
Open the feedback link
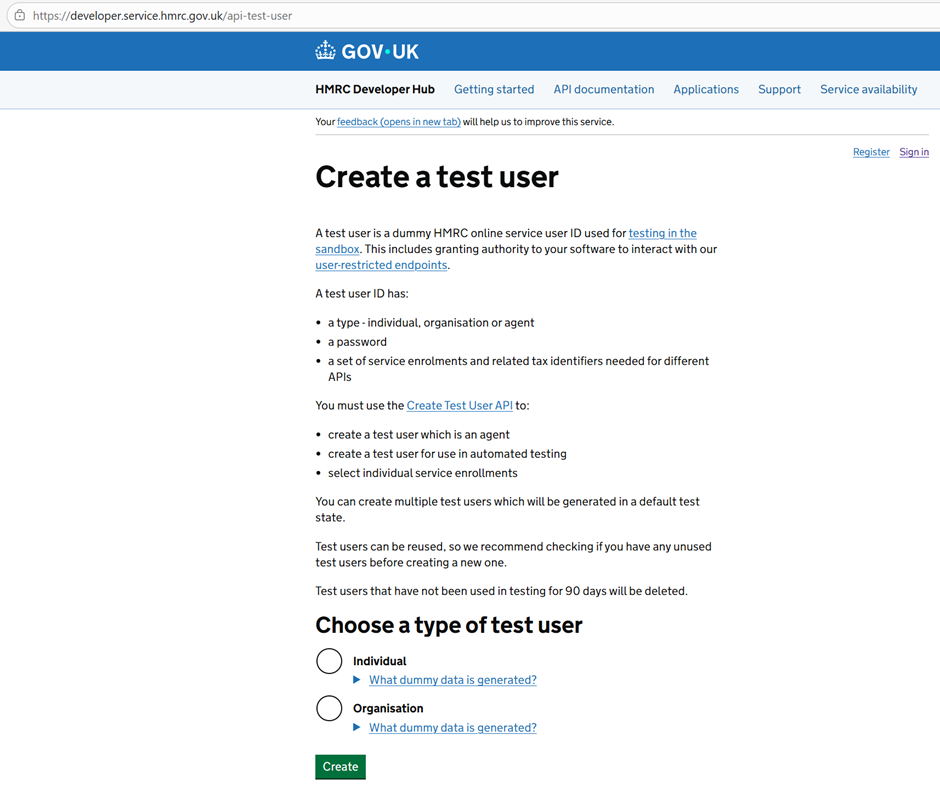(399, 122)
